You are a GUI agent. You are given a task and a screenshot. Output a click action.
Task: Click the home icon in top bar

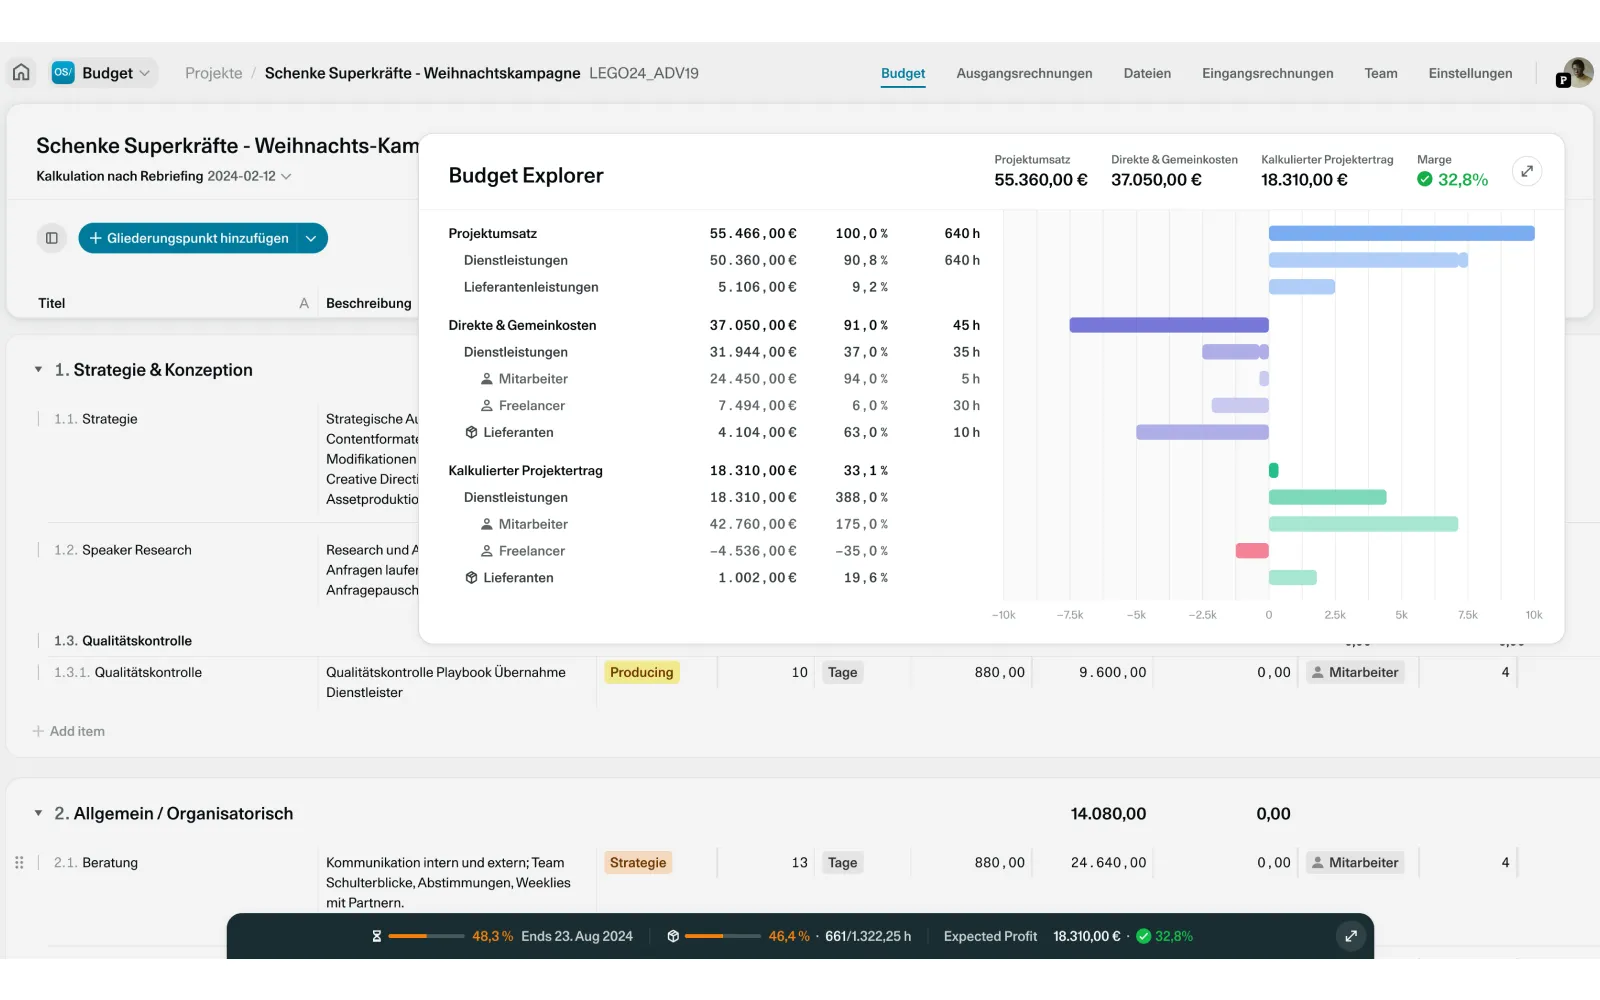pos(21,73)
